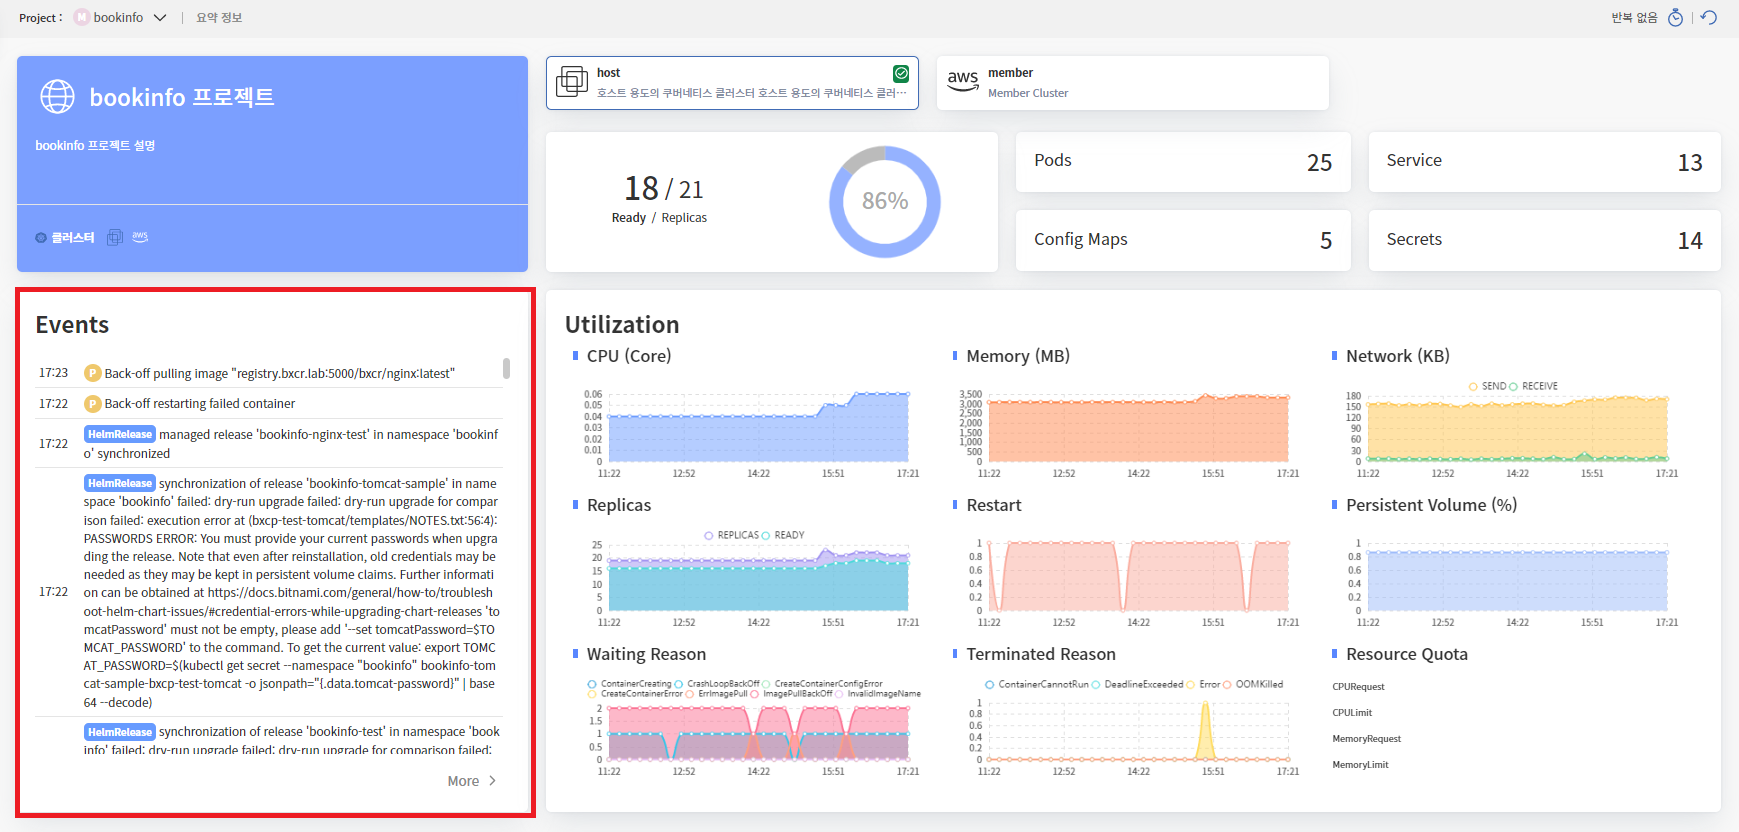Viewport: 1739px width, 832px height.
Task: Click the auto-refresh timer icon
Action: pos(1676,18)
